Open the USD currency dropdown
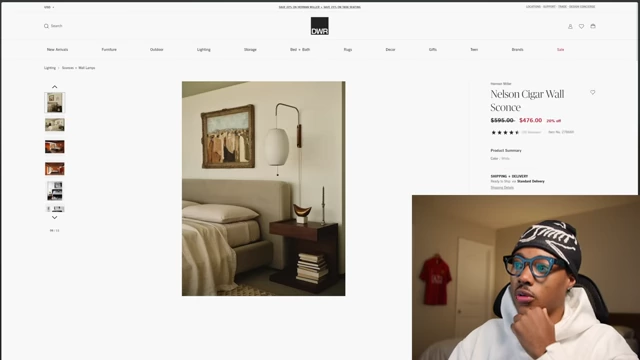This screenshot has width=640, height=360. point(49,7)
